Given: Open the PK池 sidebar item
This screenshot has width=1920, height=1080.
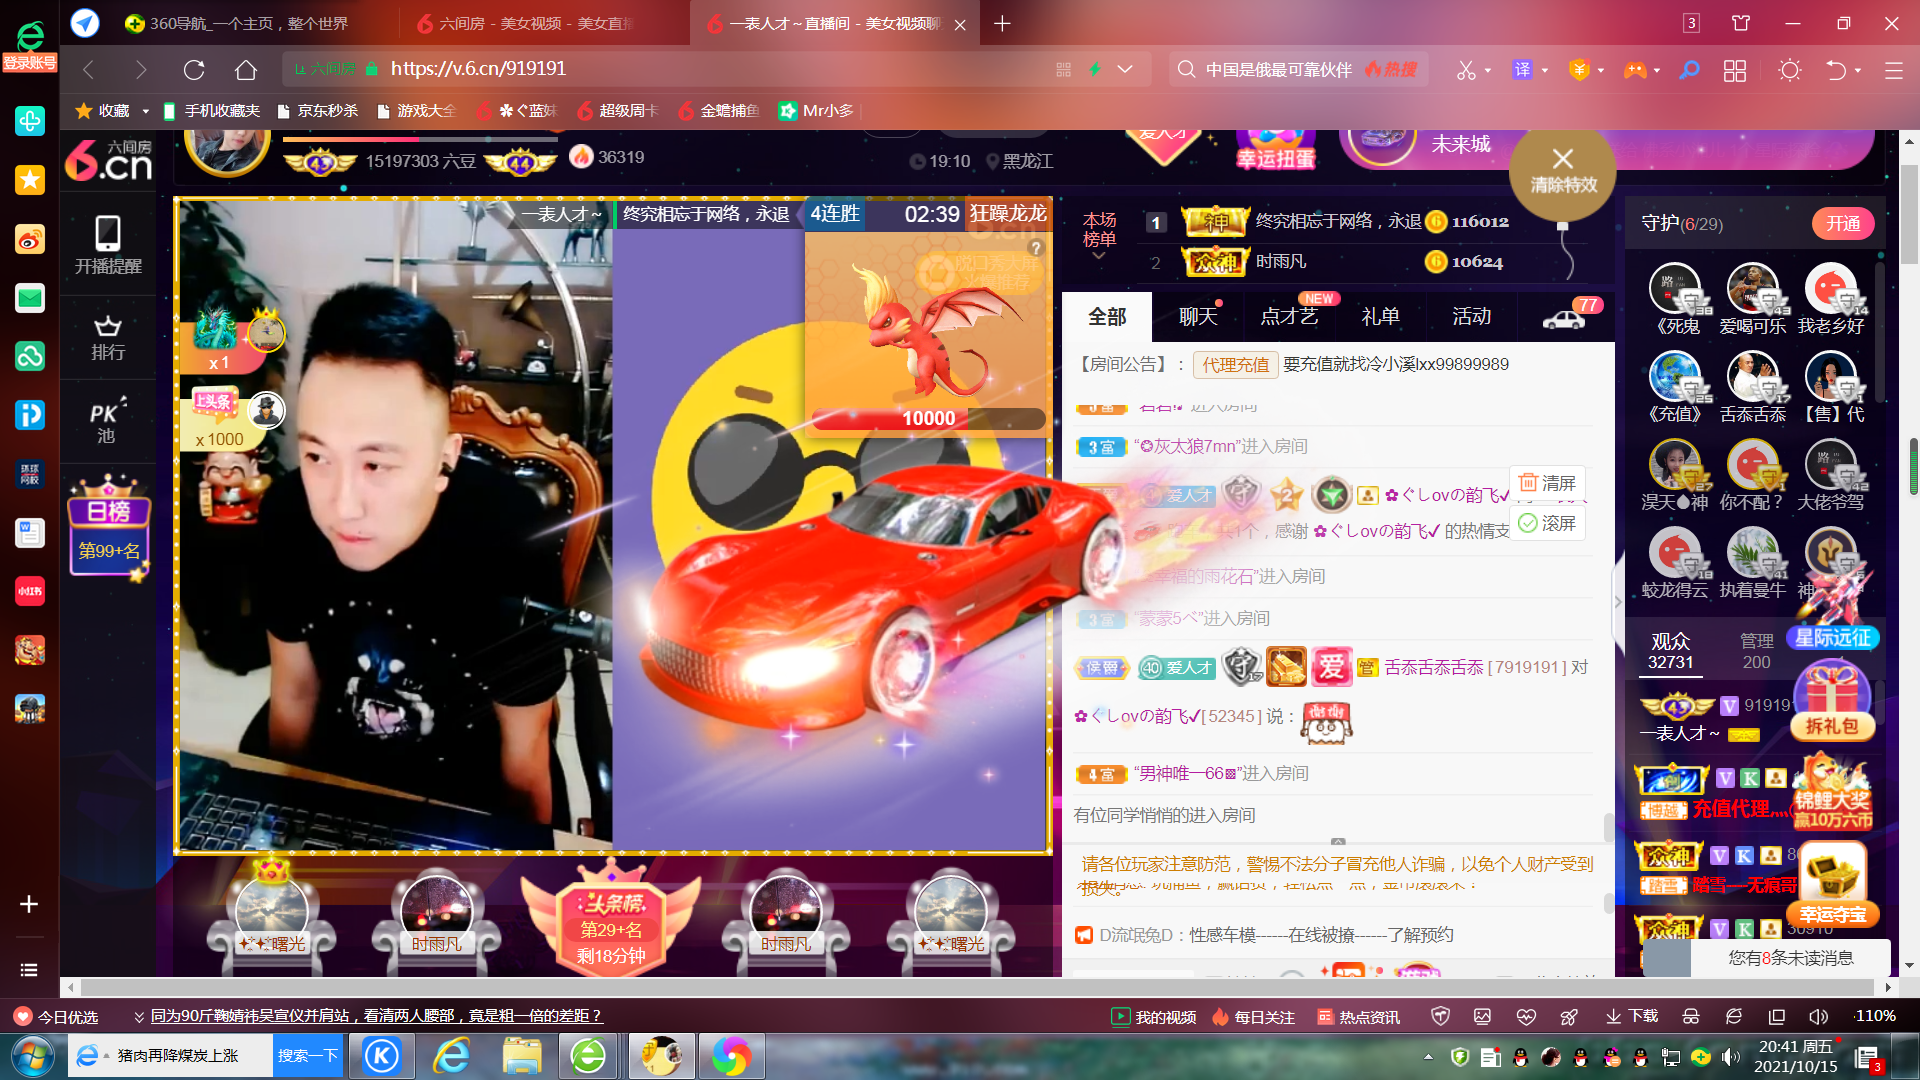Looking at the screenshot, I should (x=107, y=421).
